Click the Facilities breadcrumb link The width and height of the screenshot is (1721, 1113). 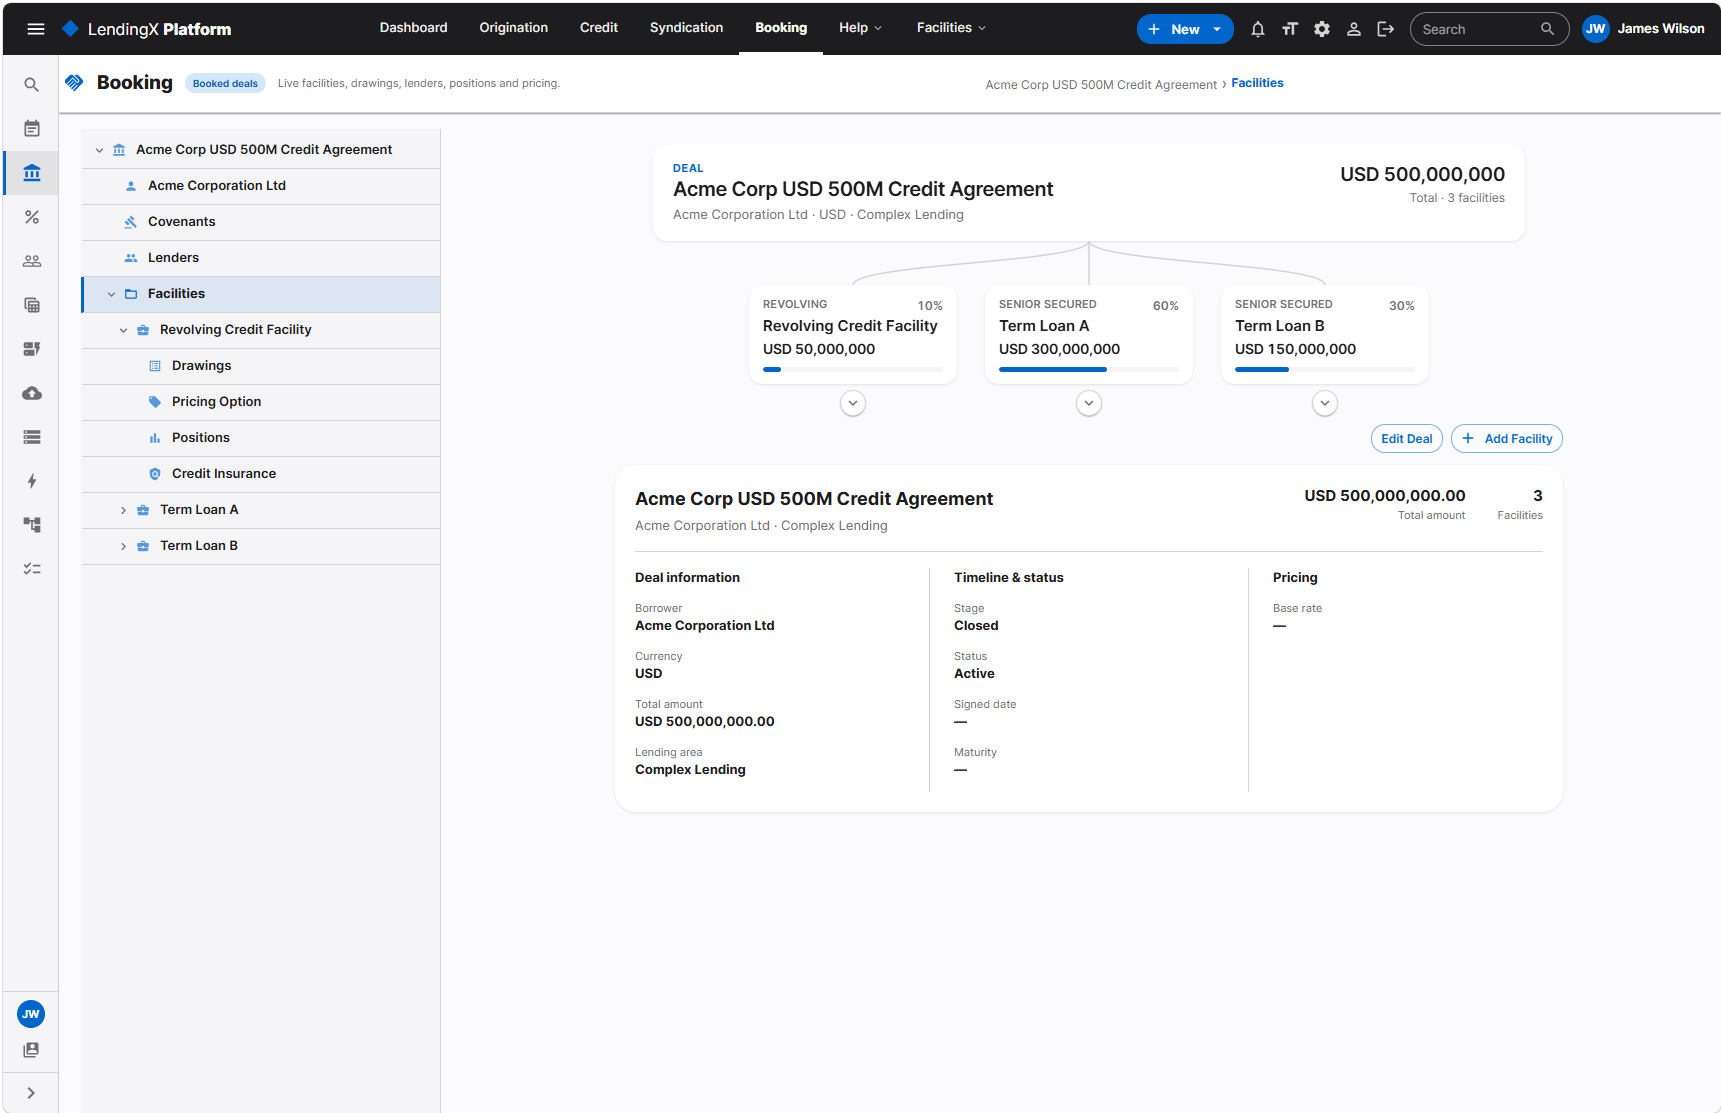(1257, 83)
